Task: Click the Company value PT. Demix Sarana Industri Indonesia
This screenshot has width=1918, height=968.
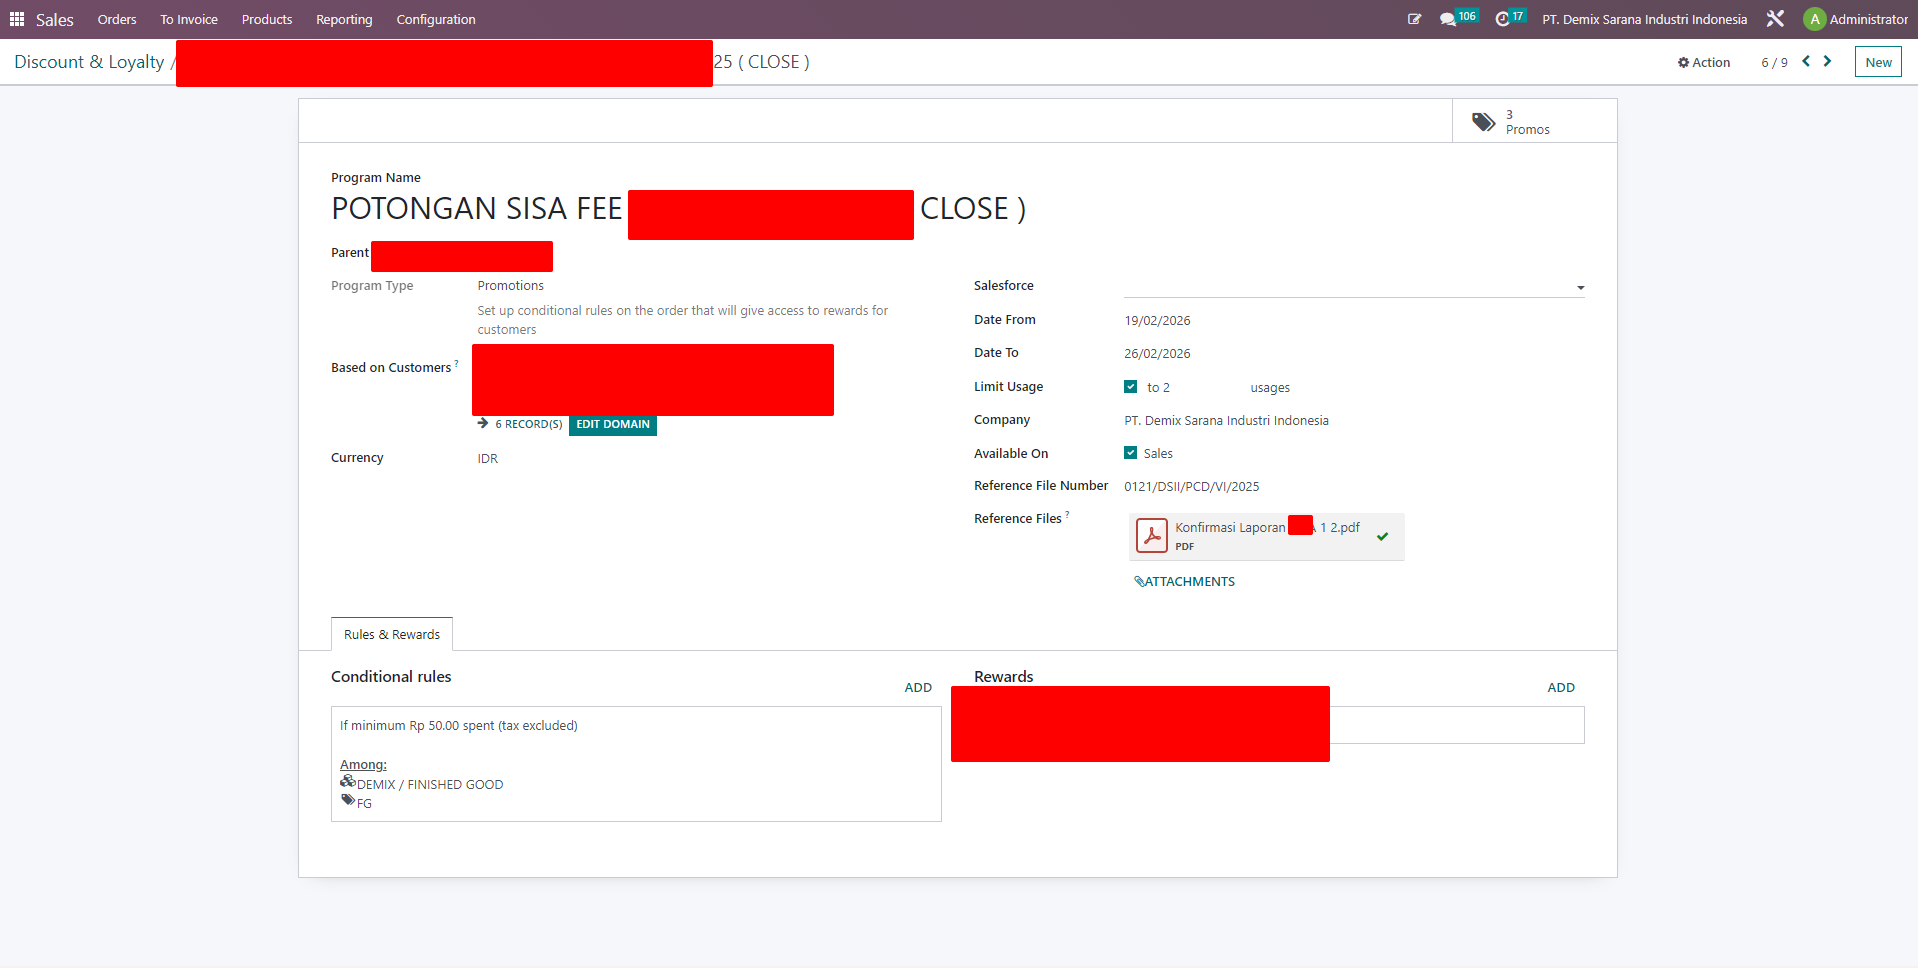Action: [1226, 421]
